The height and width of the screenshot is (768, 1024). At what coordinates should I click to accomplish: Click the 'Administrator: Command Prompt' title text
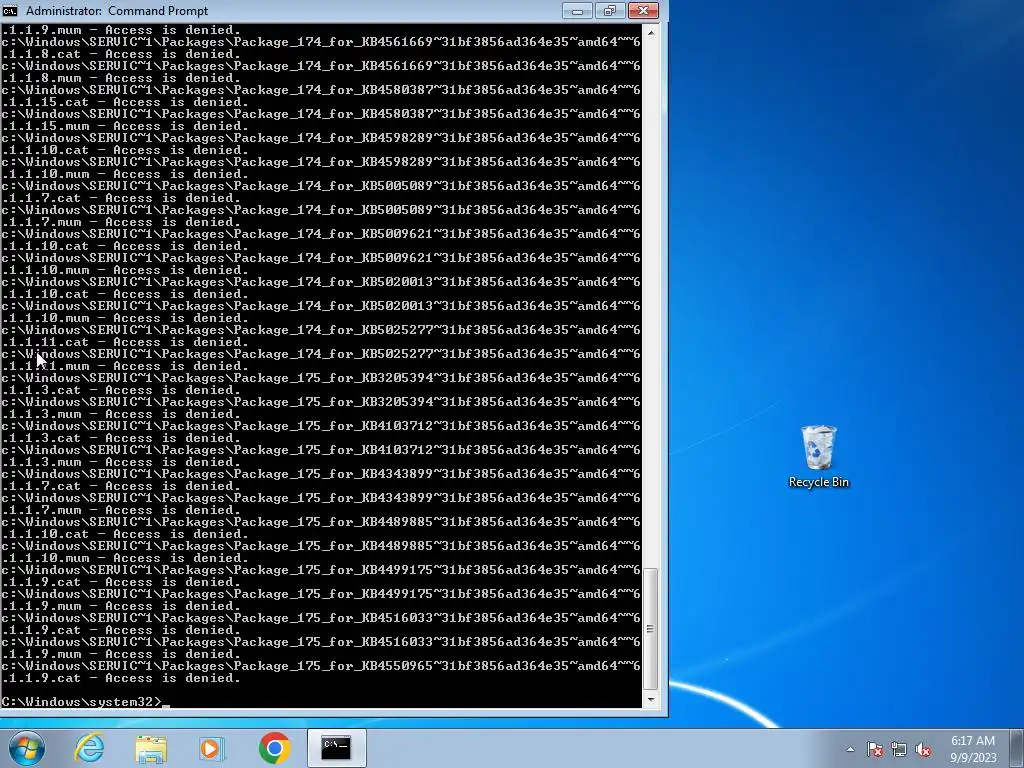tap(117, 10)
